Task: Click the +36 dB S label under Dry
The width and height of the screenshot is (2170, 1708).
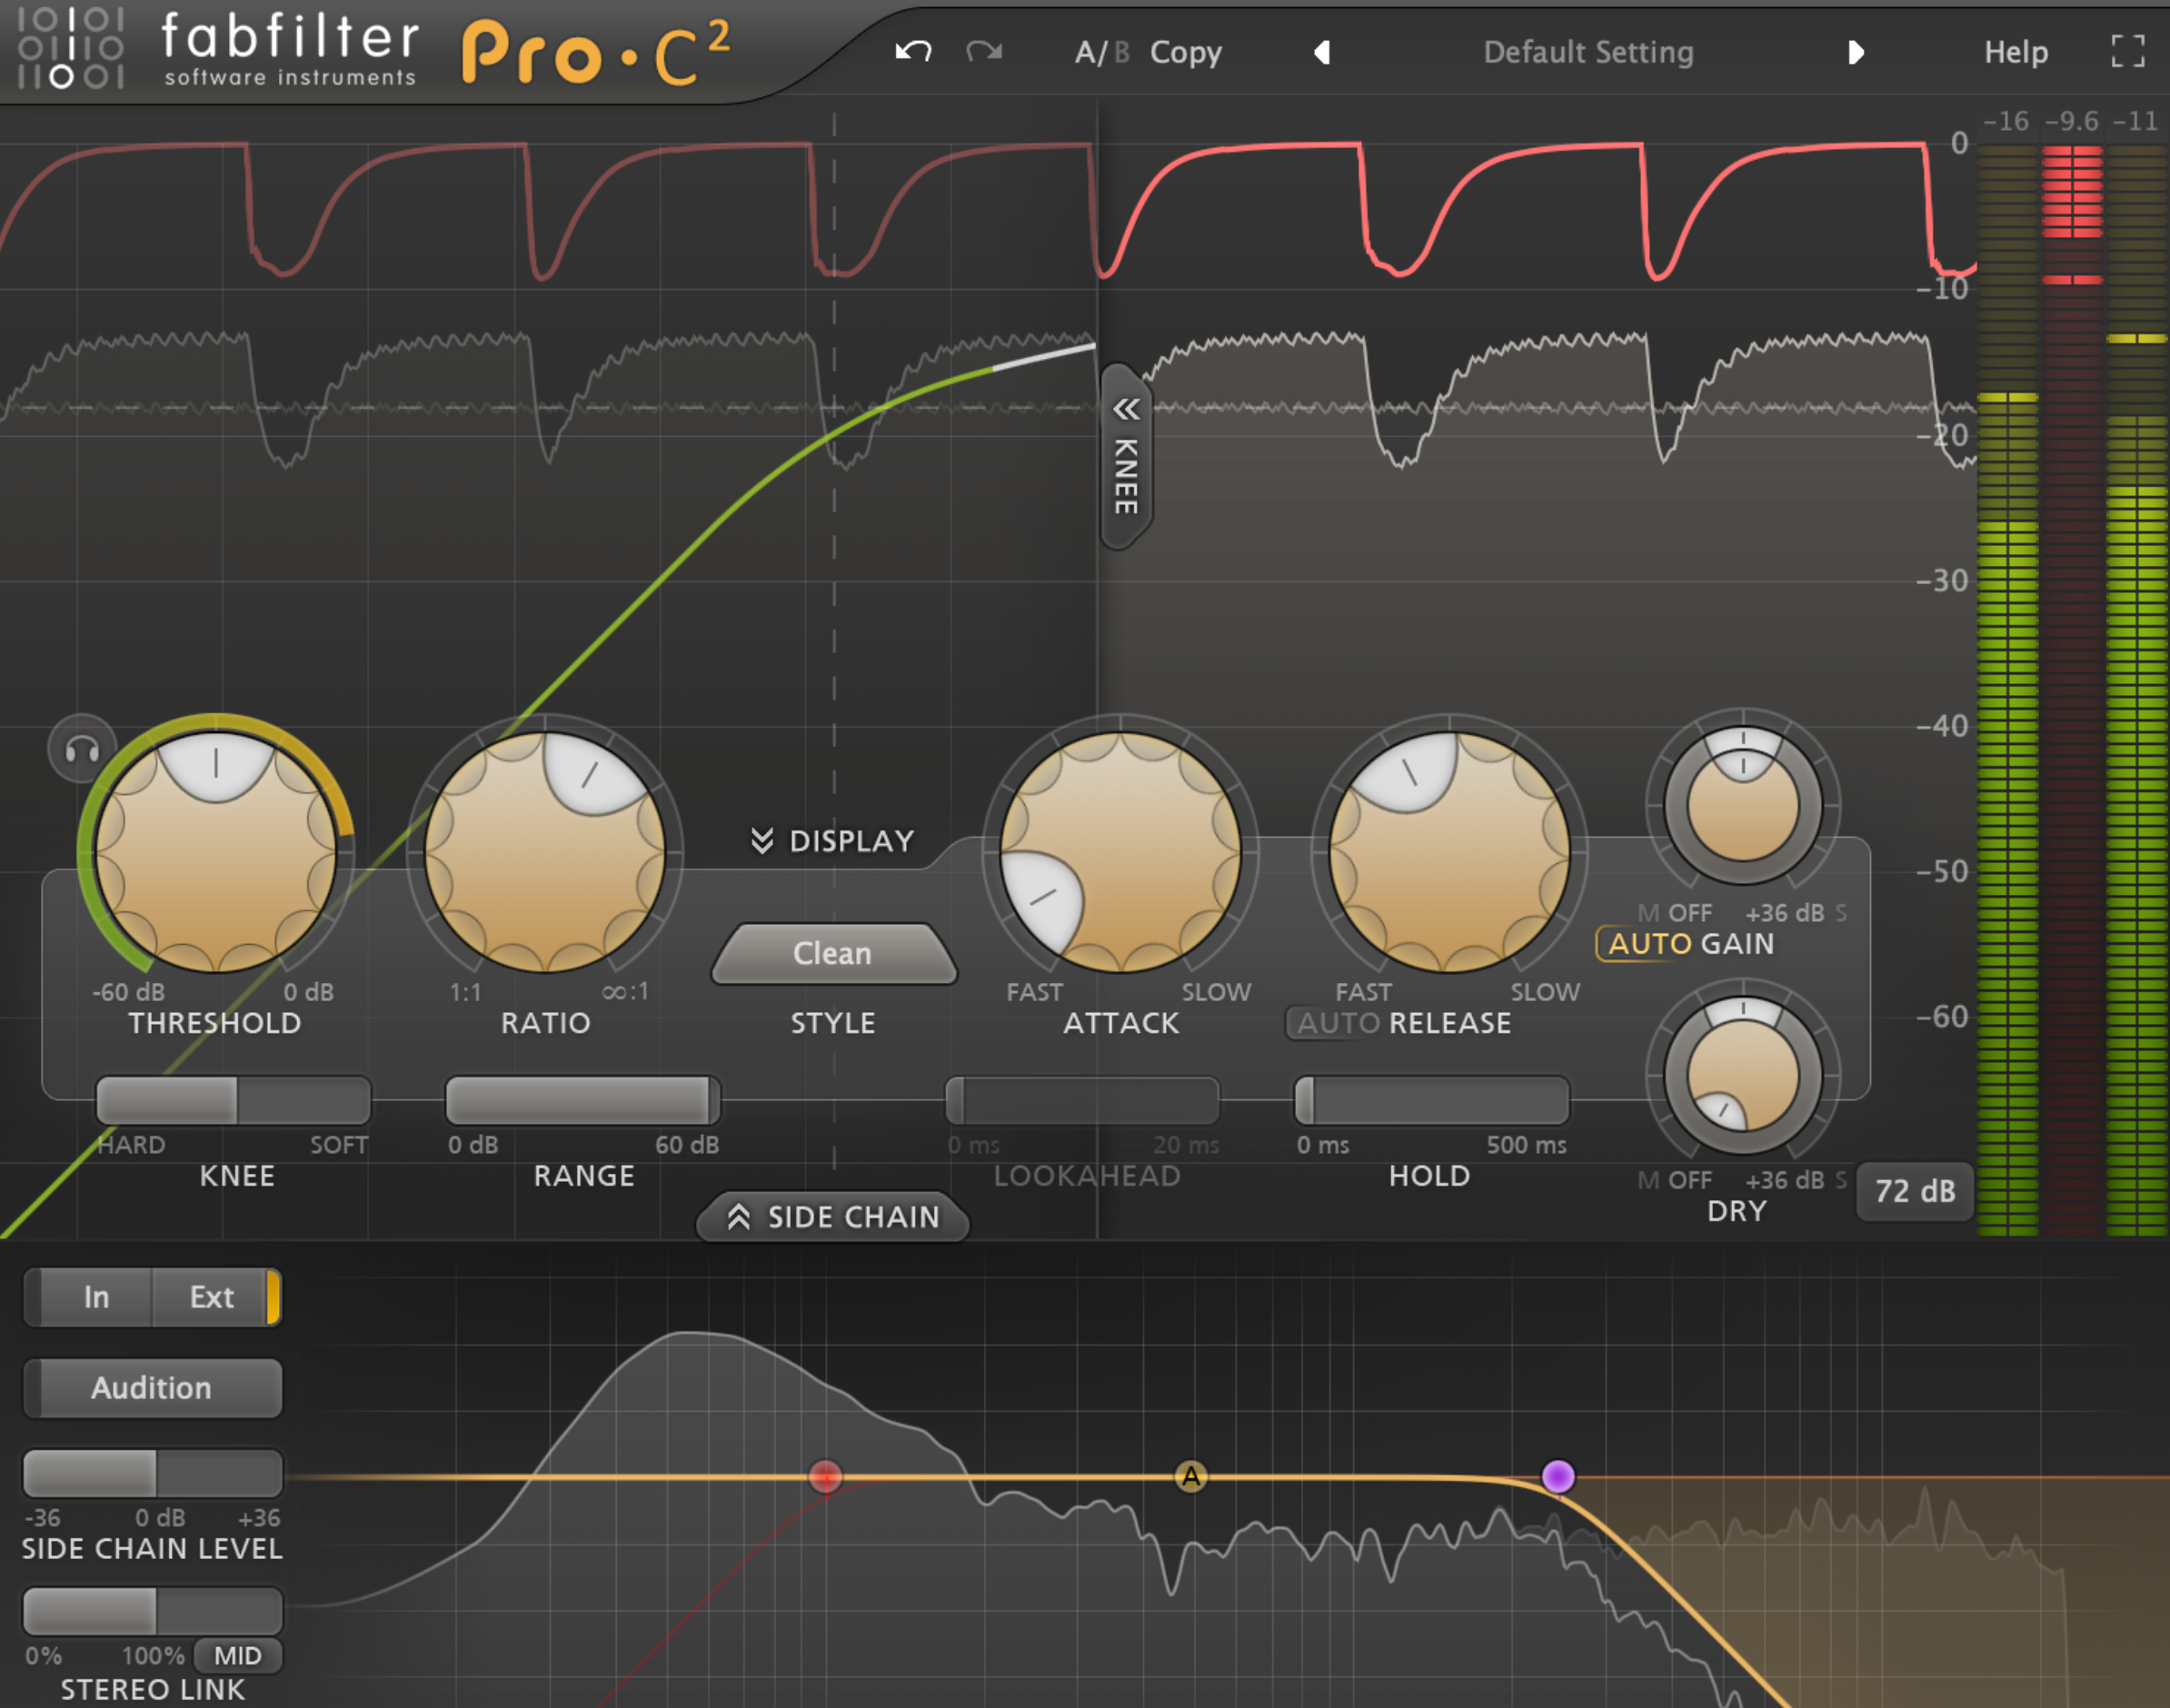Action: pos(1796,1180)
